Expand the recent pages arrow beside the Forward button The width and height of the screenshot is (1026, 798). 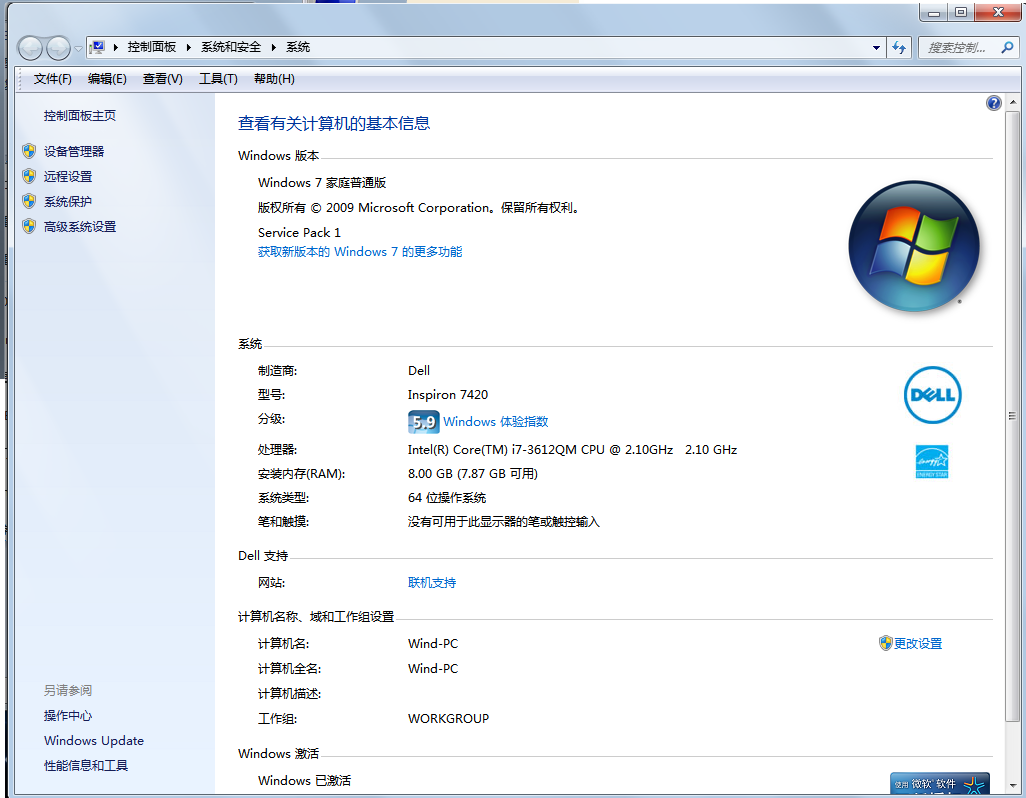(x=78, y=48)
